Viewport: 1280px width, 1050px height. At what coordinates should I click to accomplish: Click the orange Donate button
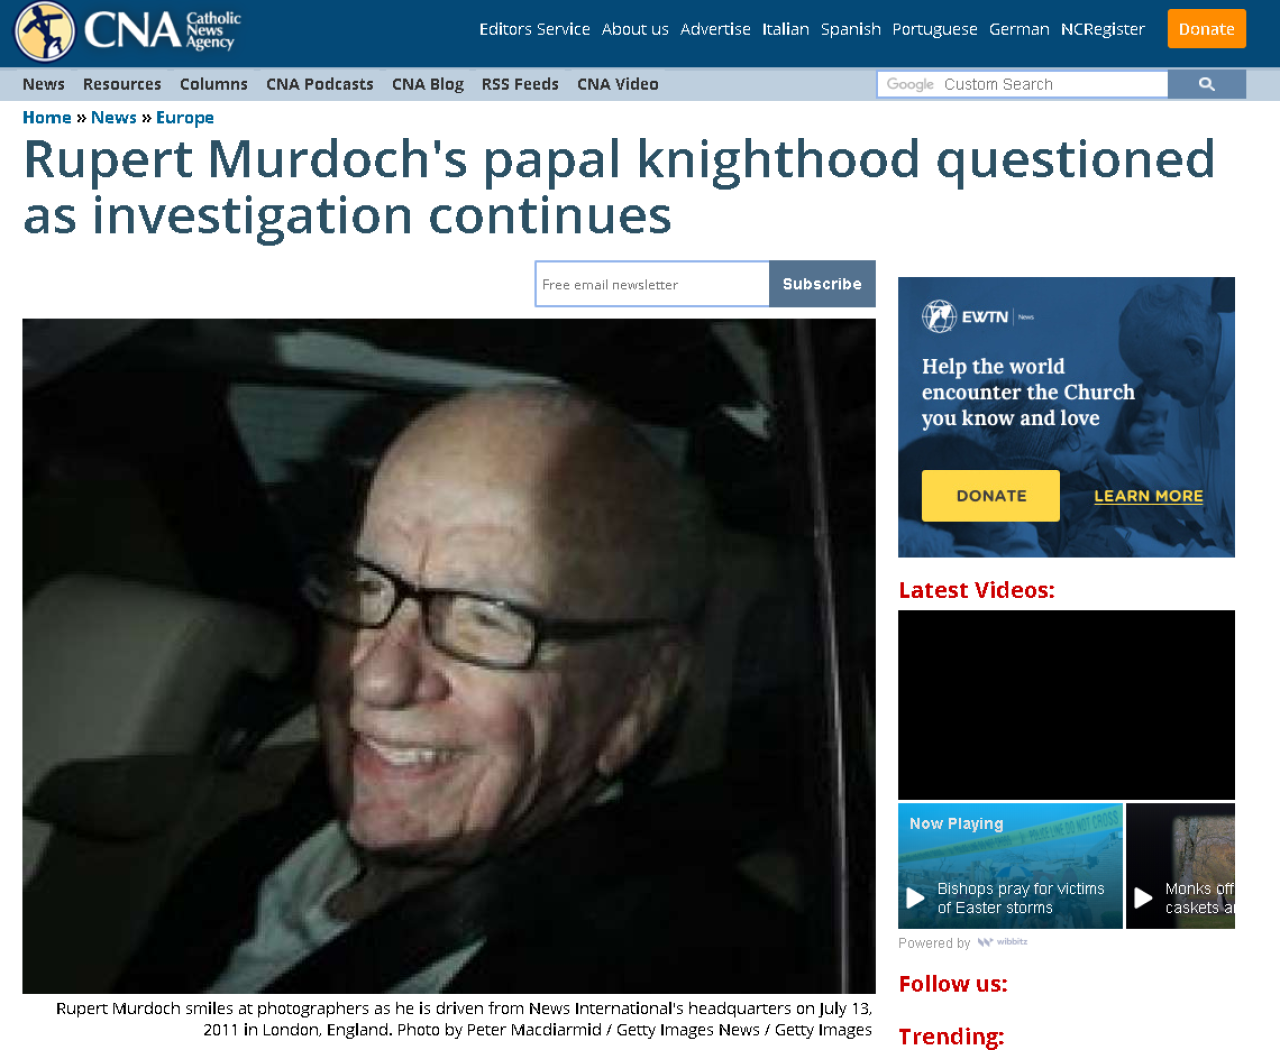tap(1207, 29)
